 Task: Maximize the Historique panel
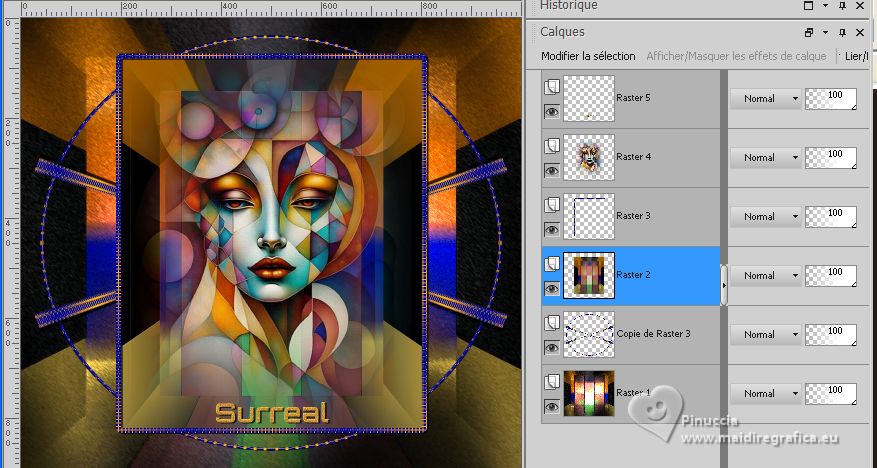point(809,6)
